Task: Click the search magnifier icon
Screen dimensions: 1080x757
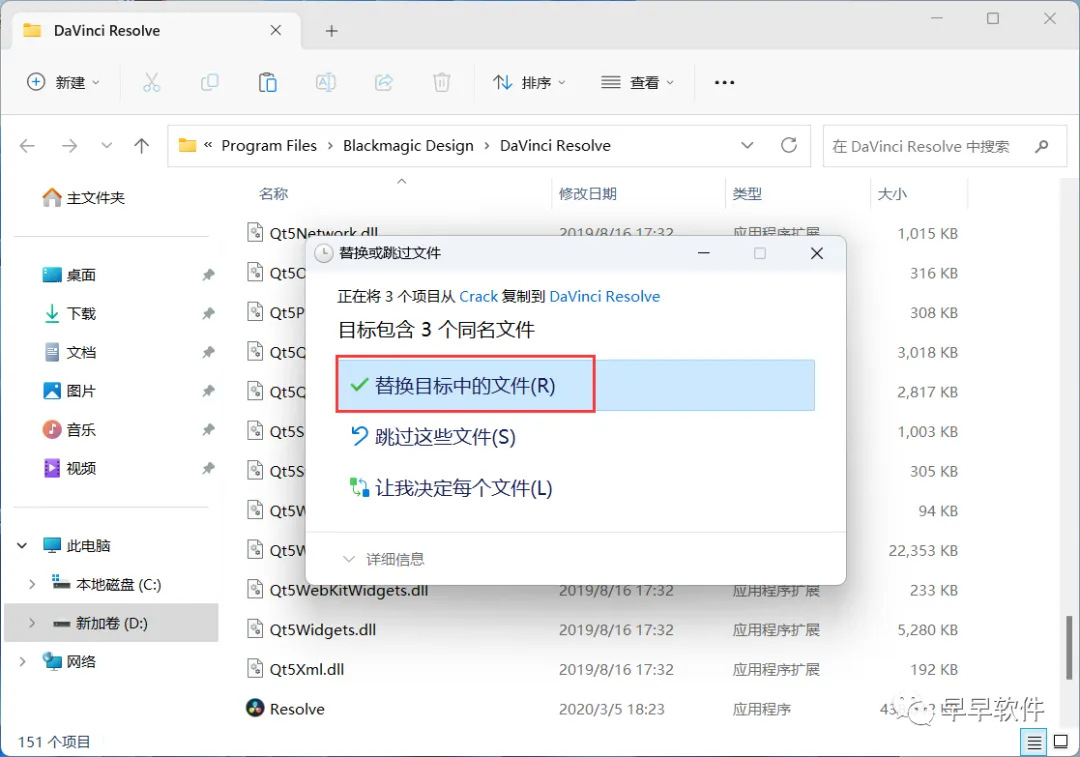Action: coord(1041,146)
